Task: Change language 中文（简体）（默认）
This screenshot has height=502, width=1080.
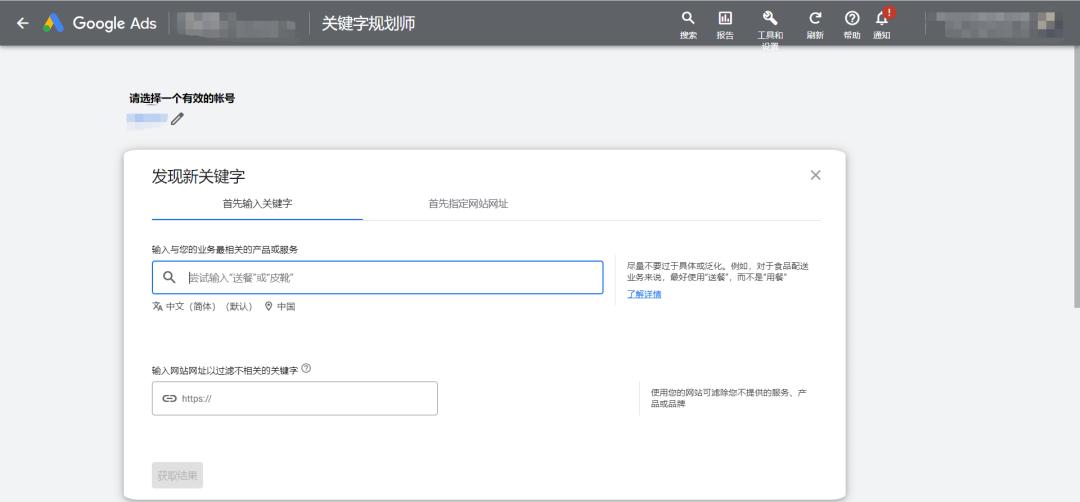Action: tap(202, 306)
